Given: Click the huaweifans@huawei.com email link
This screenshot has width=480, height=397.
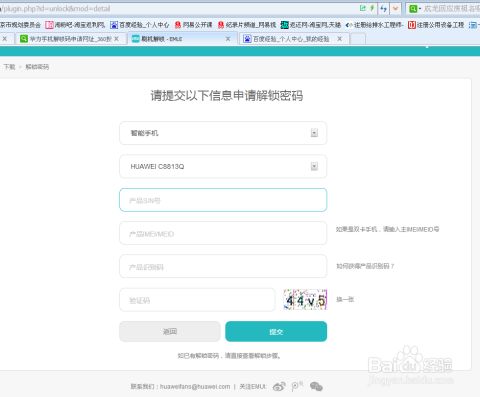Looking at the screenshot, I should coord(195,387).
